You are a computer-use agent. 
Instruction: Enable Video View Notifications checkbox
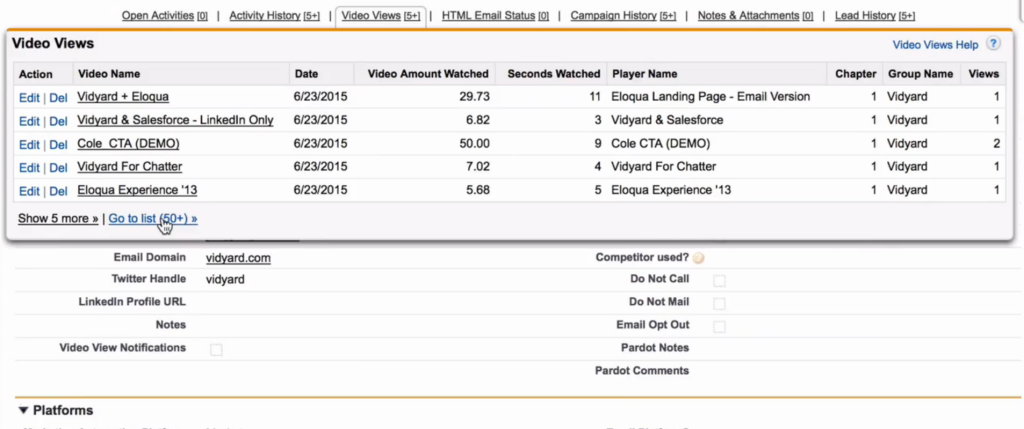[216, 350]
